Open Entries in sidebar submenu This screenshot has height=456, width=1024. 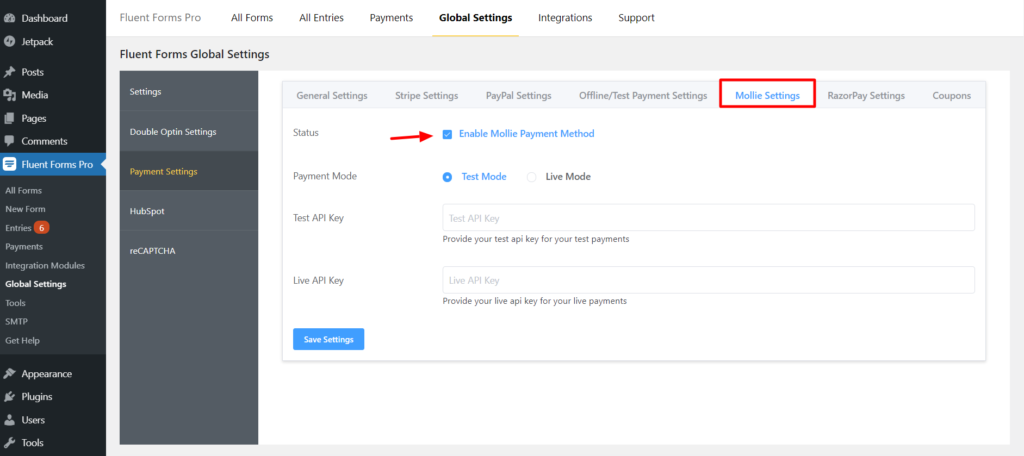[18, 228]
